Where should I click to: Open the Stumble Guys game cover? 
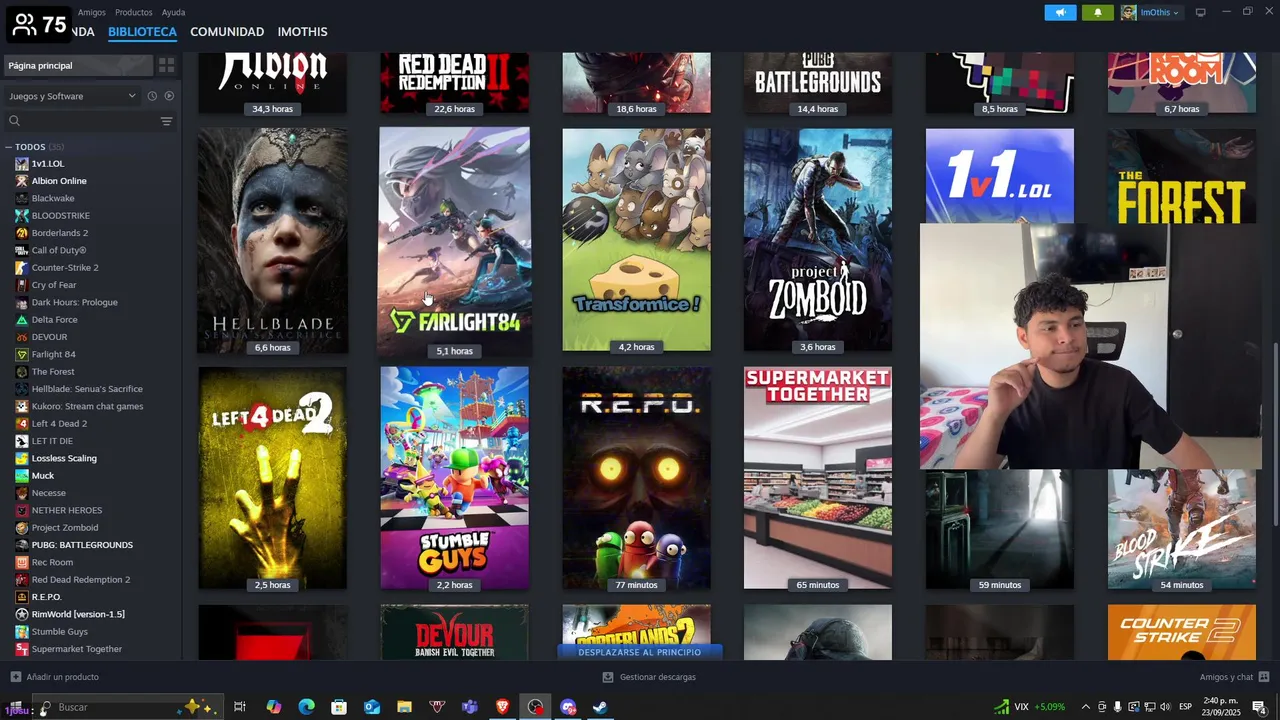pos(454,478)
